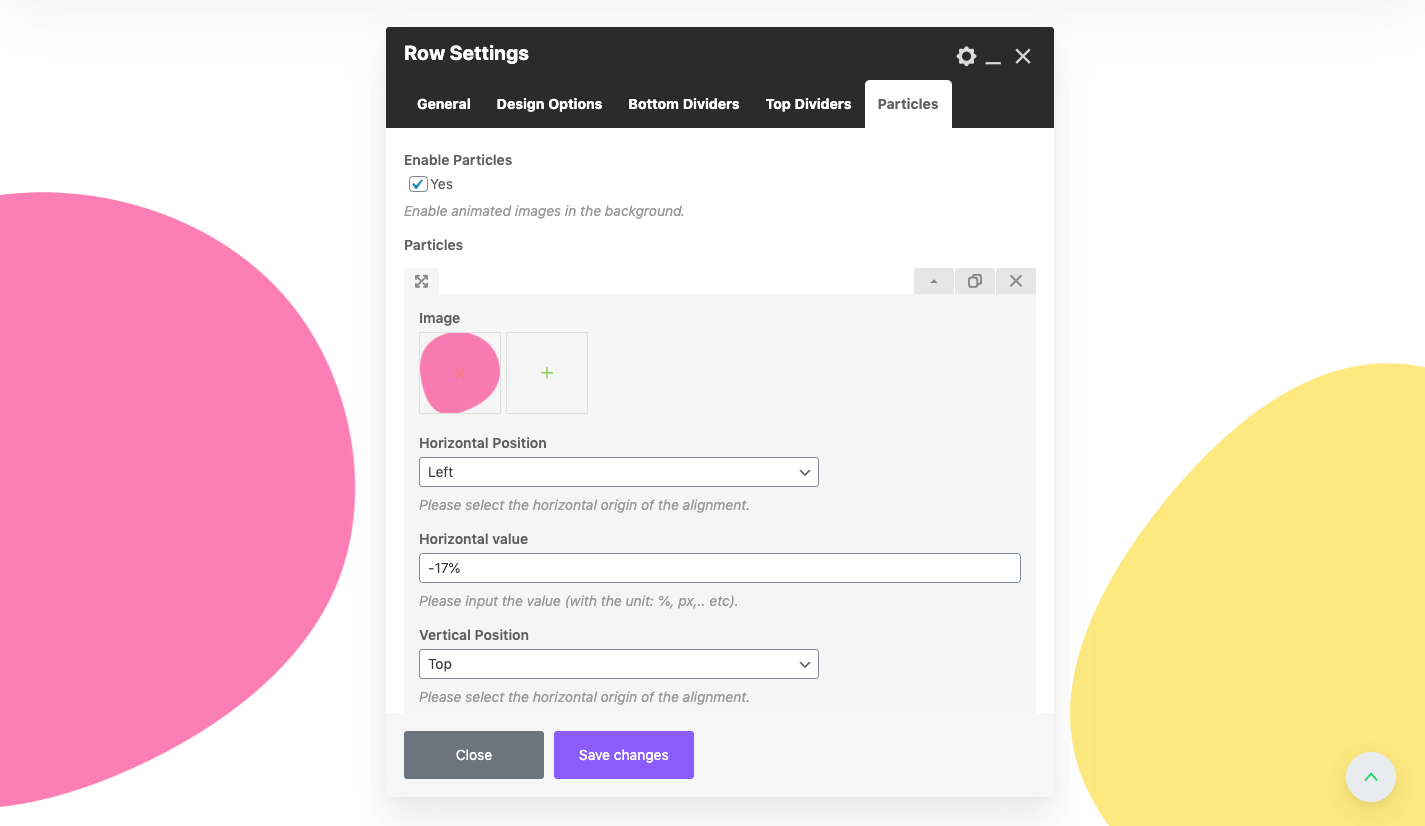The height and width of the screenshot is (826, 1425).
Task: Minimize the Row Settings panel
Action: [993, 57]
